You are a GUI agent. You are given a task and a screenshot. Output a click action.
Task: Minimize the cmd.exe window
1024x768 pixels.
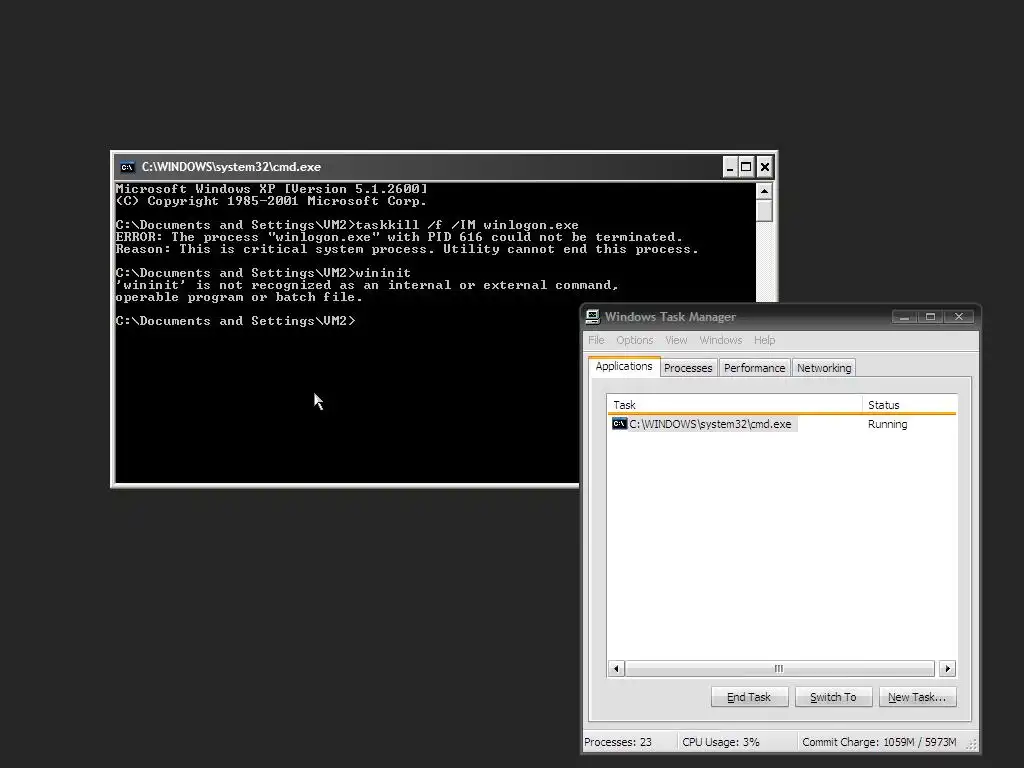[x=730, y=167]
